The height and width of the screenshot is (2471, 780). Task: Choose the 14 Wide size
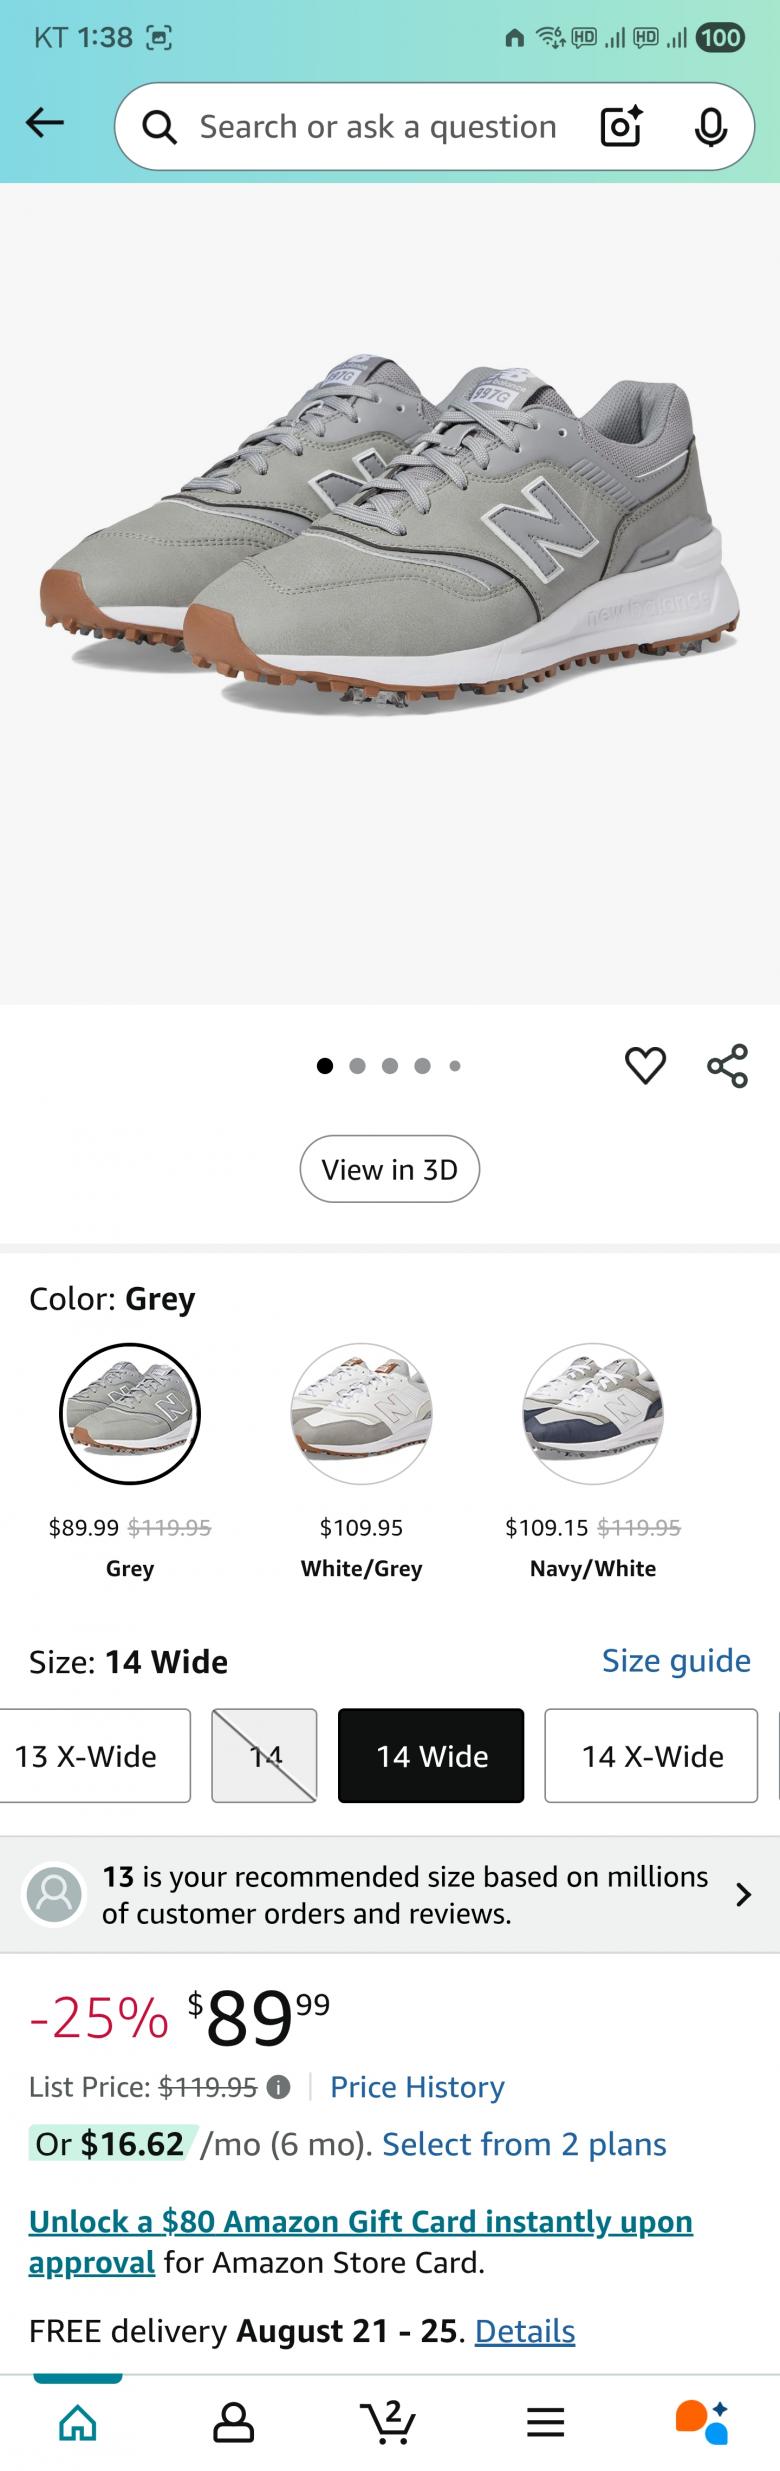pyautogui.click(x=431, y=1756)
